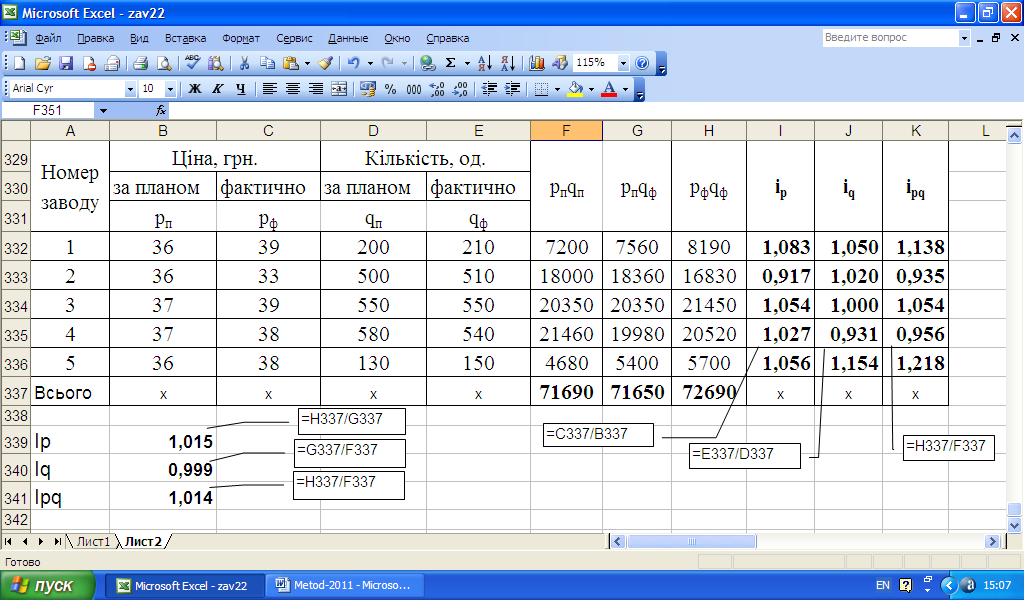This screenshot has height=600, width=1024.
Task: Open the Правка menu
Action: [x=95, y=39]
